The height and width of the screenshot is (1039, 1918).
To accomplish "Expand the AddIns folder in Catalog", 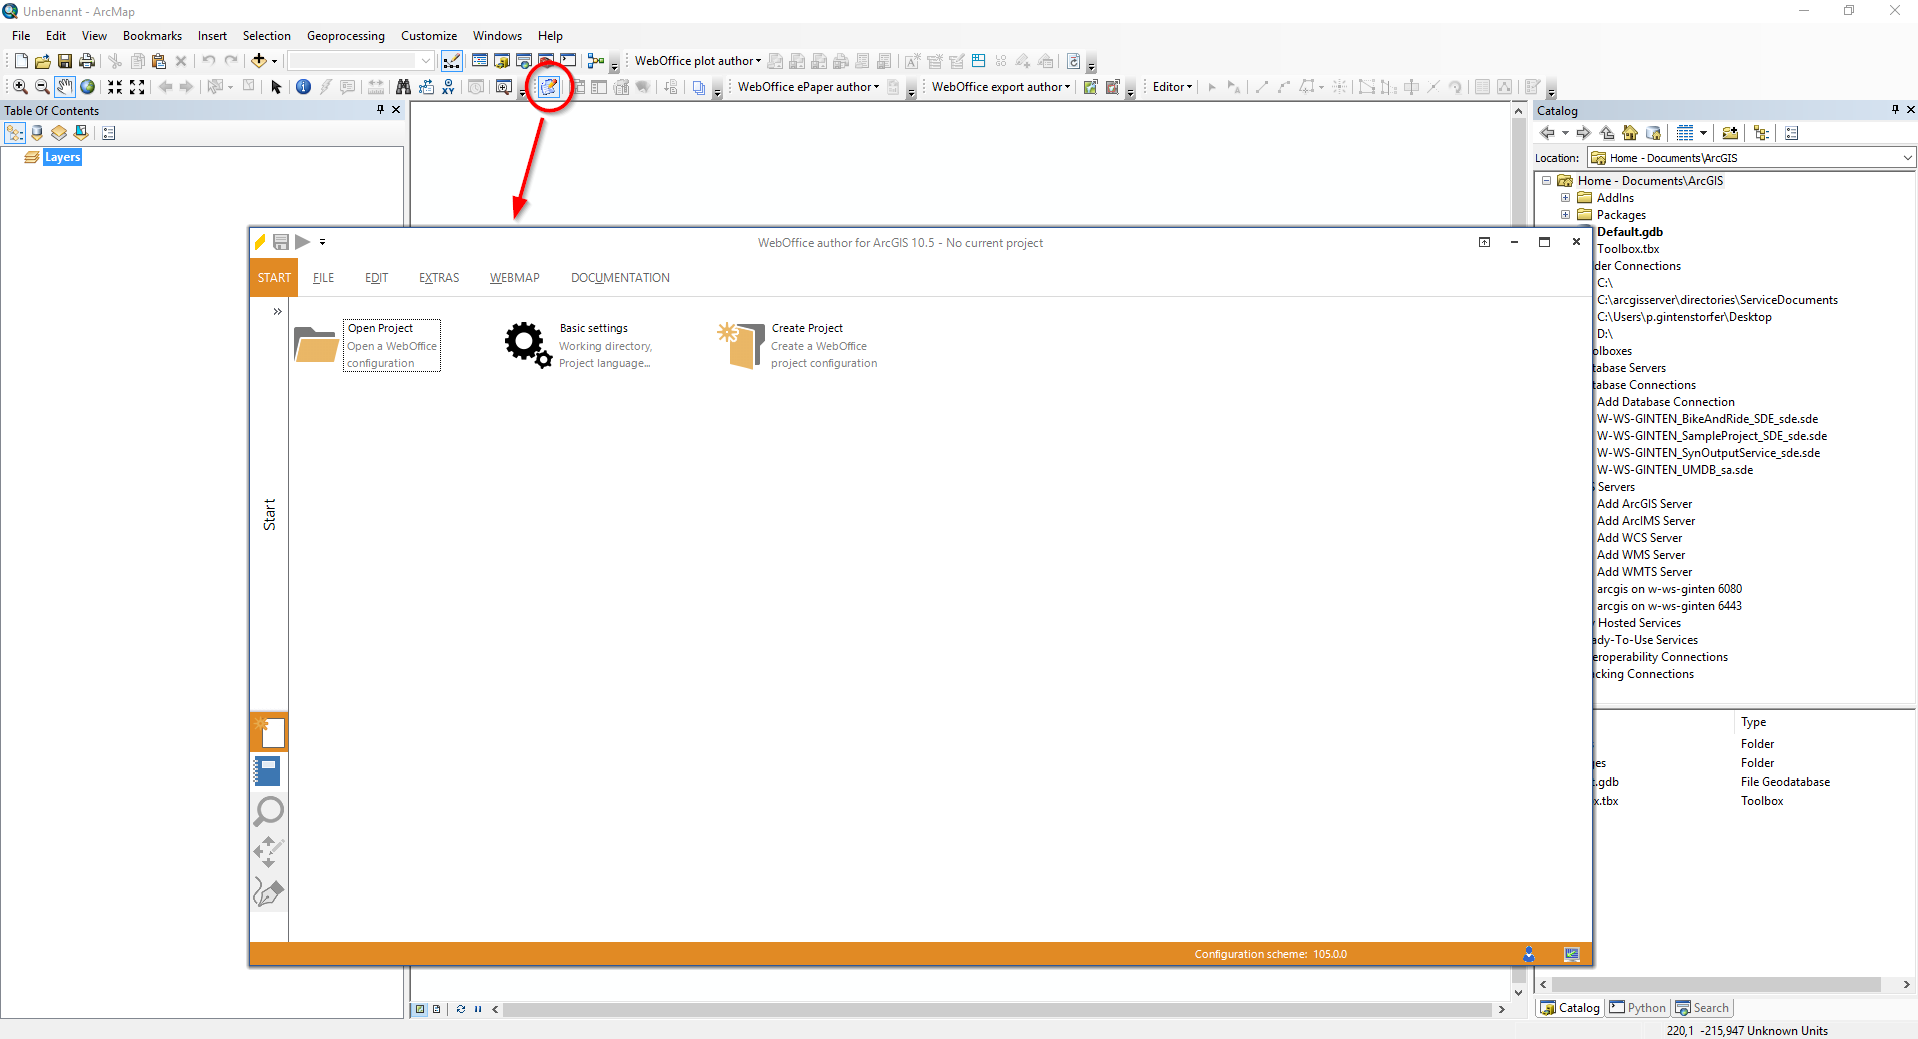I will (1565, 197).
